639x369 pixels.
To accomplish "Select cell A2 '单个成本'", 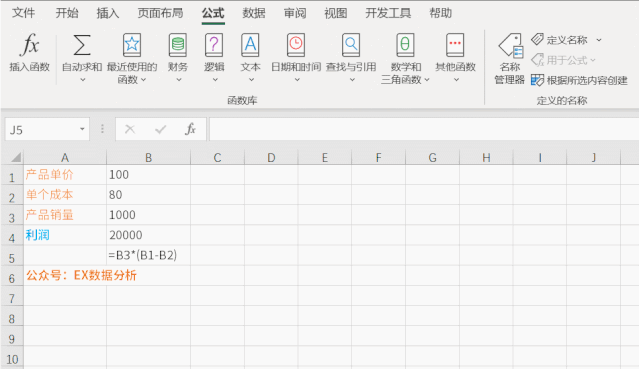I will click(65, 194).
